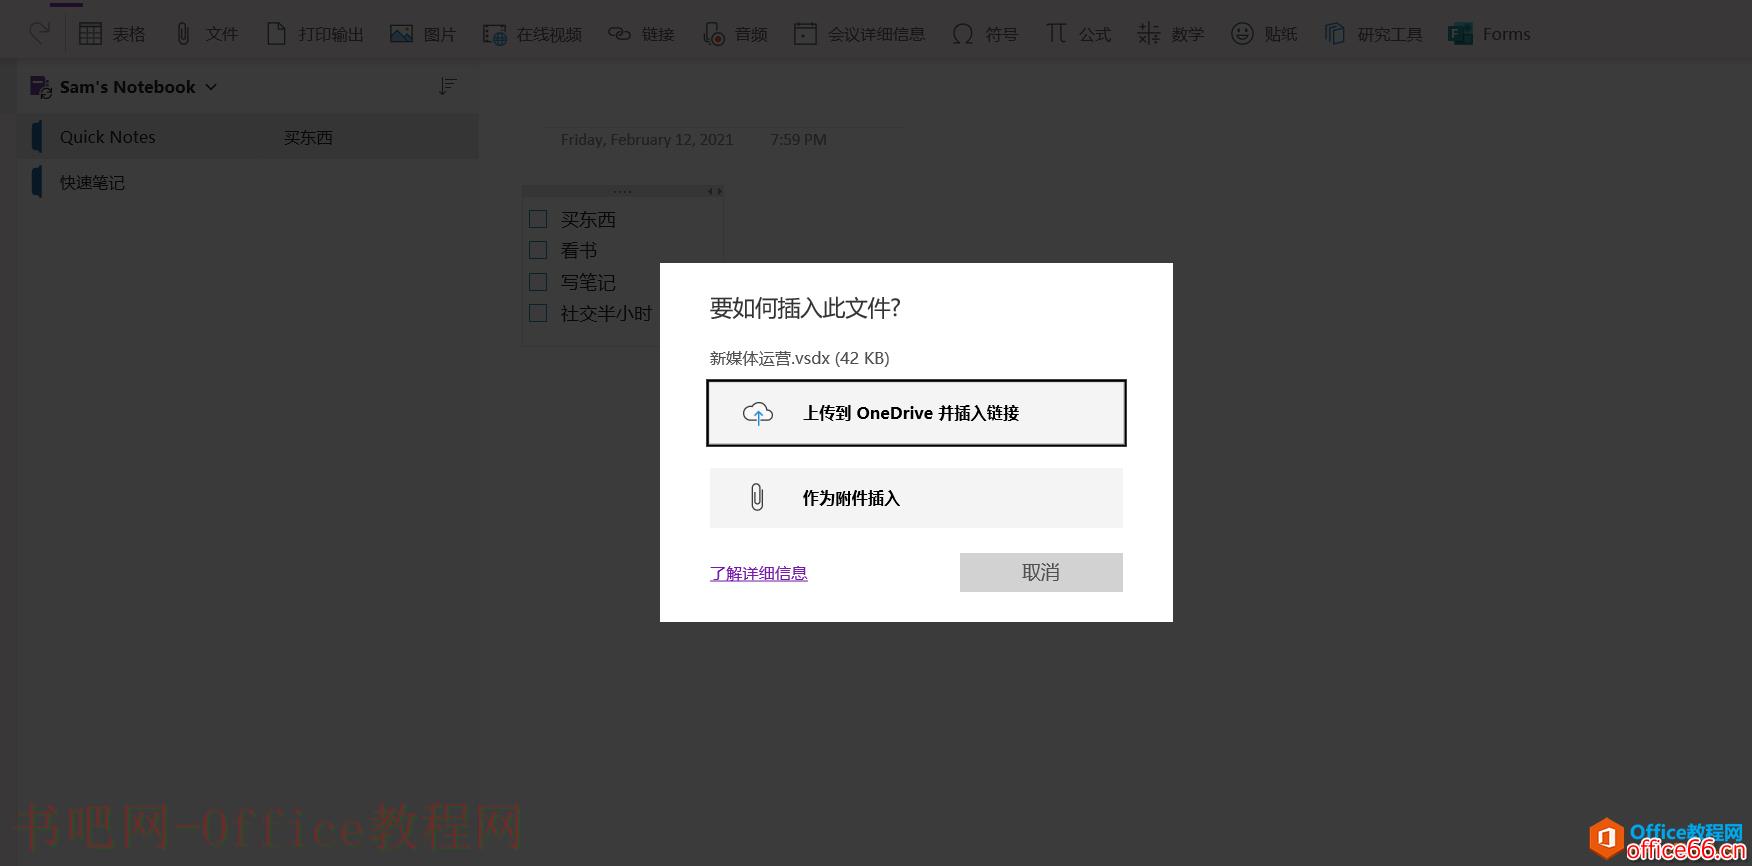Check the 写笔记 to-do box
This screenshot has height=866, width=1752.
538,282
